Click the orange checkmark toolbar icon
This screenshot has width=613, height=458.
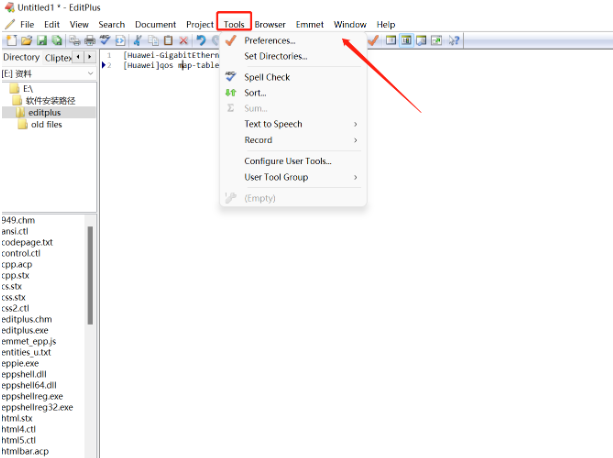pyautogui.click(x=373, y=40)
